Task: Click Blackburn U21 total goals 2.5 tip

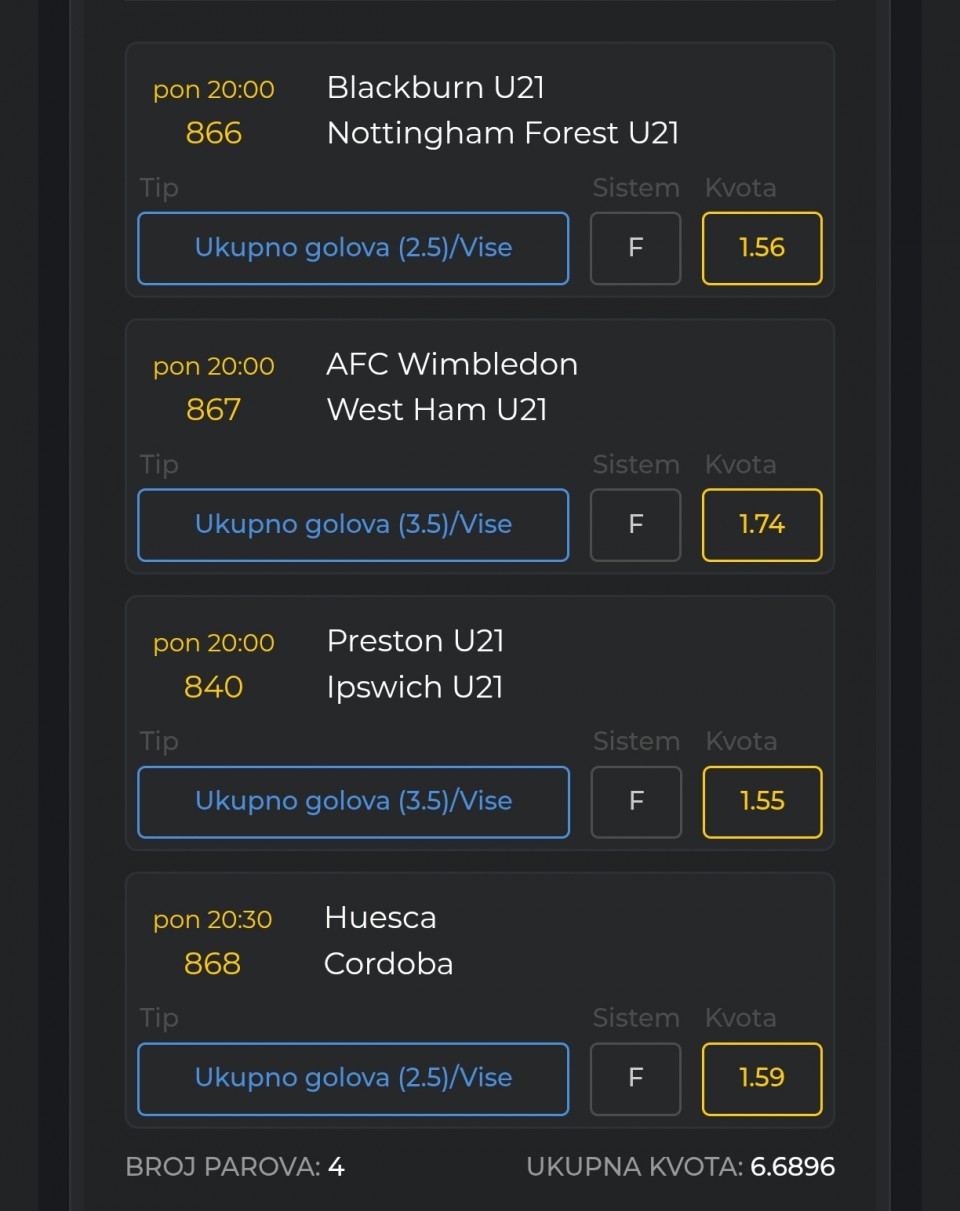Action: (353, 248)
